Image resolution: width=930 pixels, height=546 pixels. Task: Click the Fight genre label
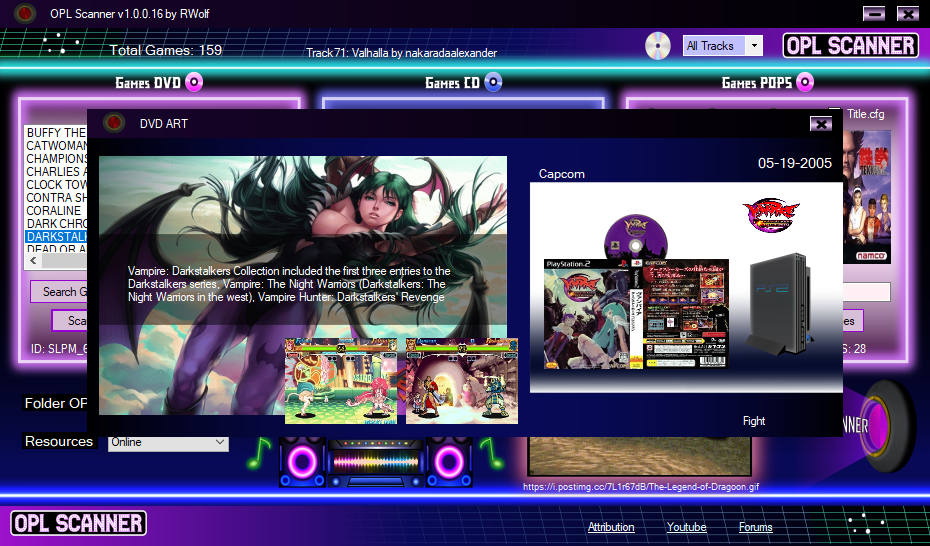click(x=754, y=421)
